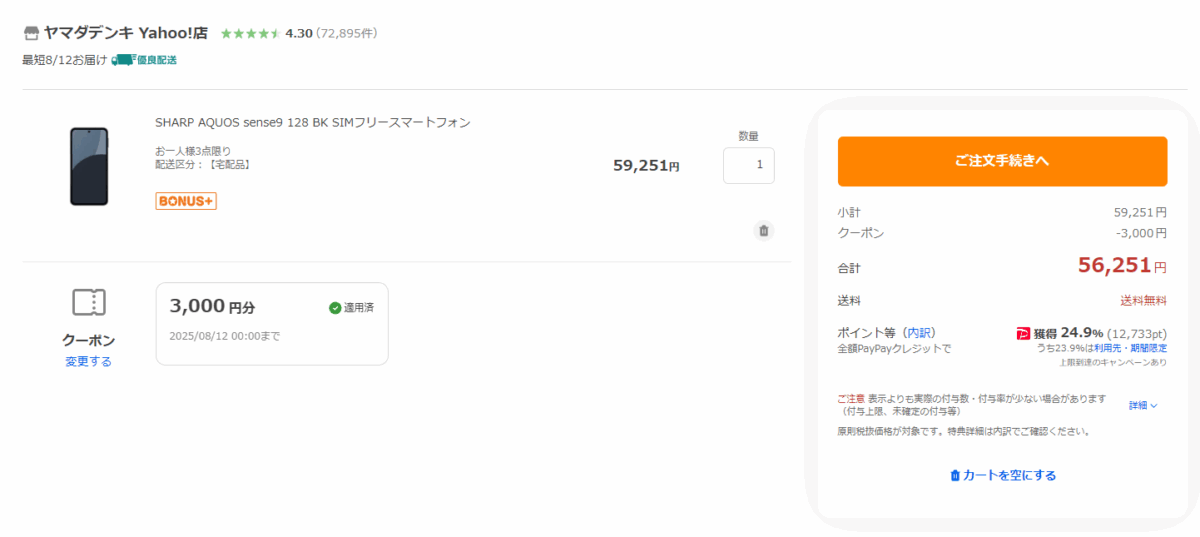Screen dimensions: 1200x537
Task: Click the green delivery truck icon
Action: pyautogui.click(x=122, y=60)
